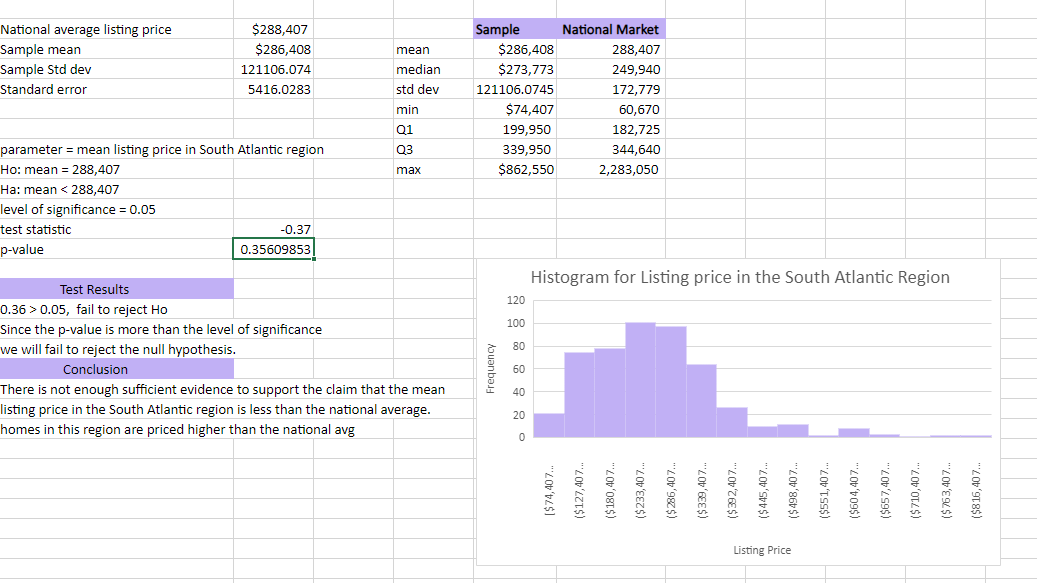The image size is (1037, 583).
Task: Select the 'test statistic' label cell
Action: coord(116,229)
